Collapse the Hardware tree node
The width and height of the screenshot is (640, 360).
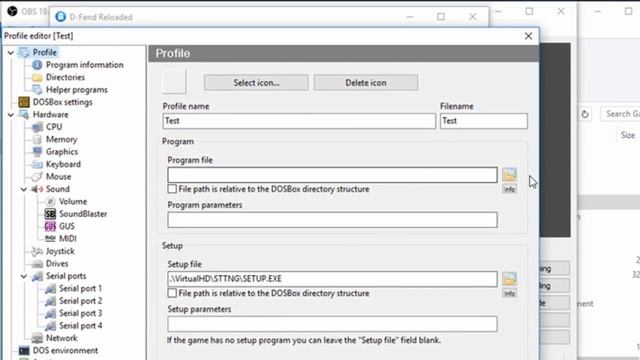click(11, 115)
